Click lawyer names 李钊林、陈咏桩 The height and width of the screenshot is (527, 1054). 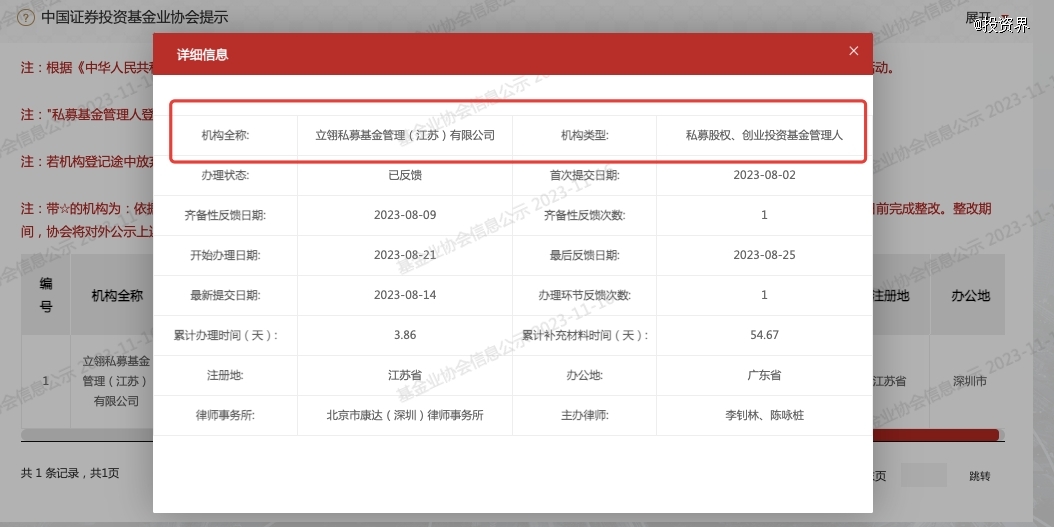coord(764,415)
